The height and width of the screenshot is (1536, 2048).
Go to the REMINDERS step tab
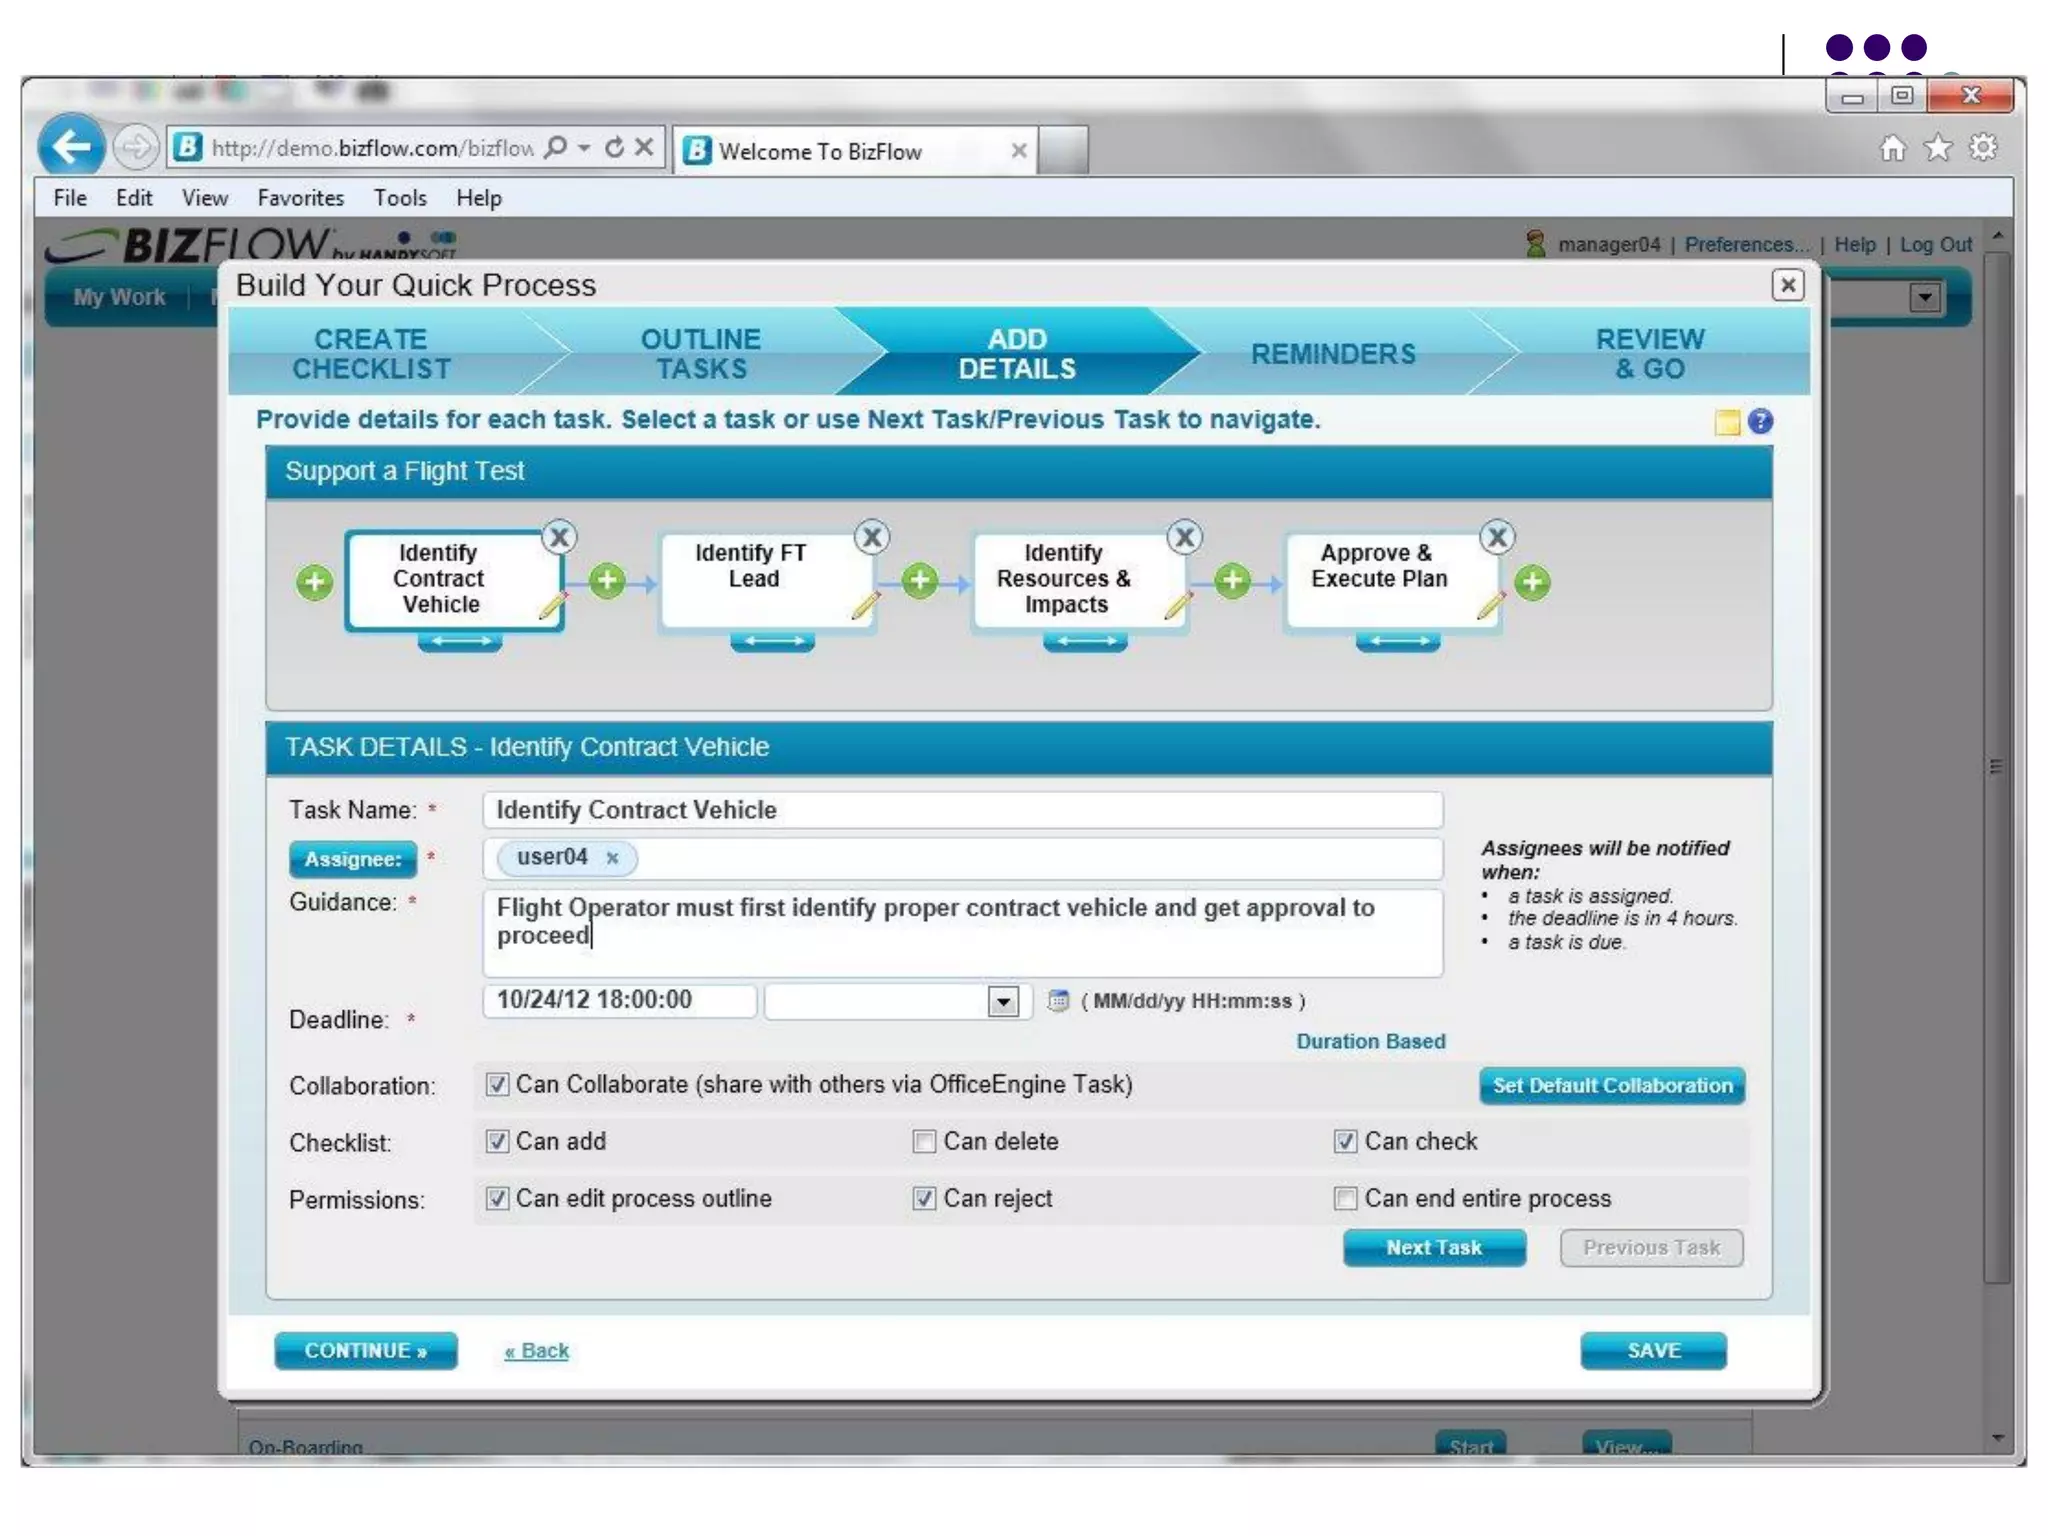coord(1333,354)
